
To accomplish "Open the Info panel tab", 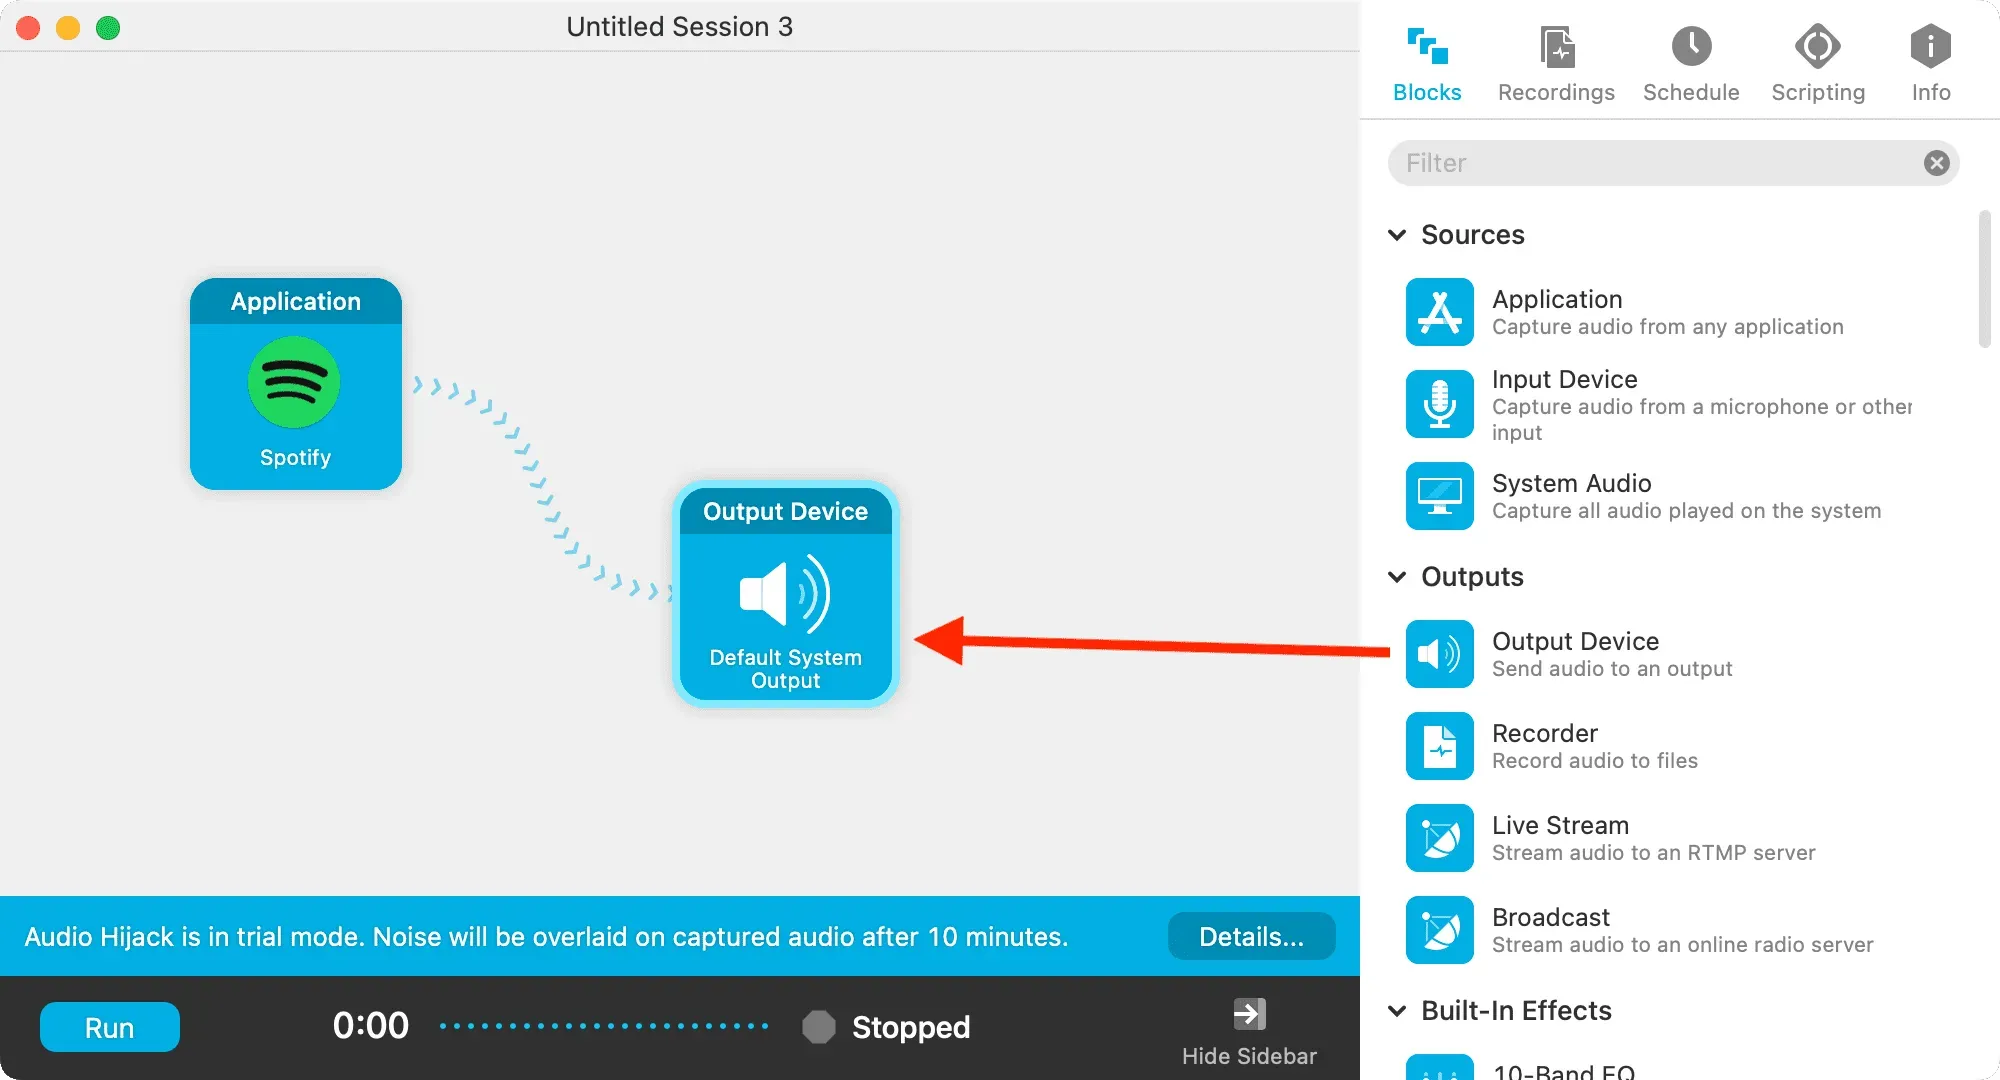I will (1931, 61).
